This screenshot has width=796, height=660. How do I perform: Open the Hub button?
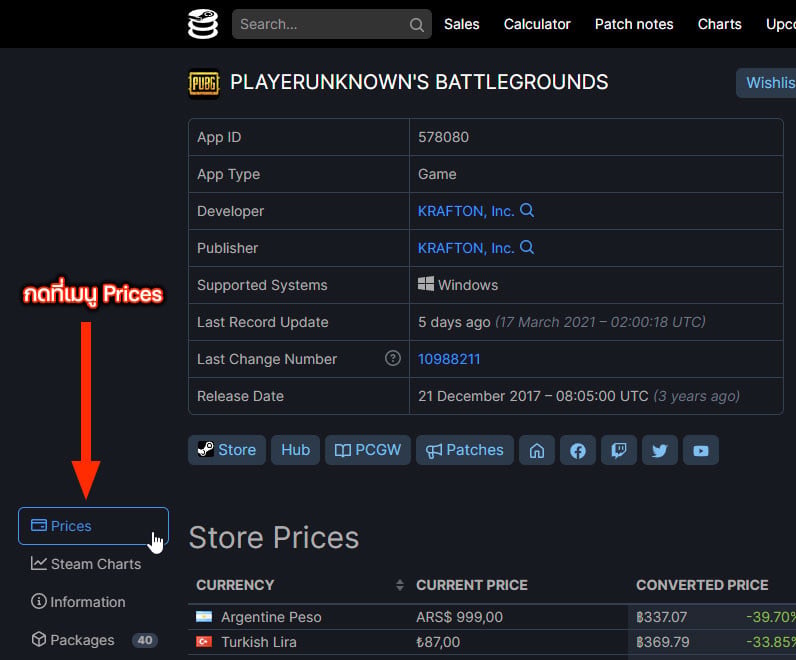coord(295,450)
